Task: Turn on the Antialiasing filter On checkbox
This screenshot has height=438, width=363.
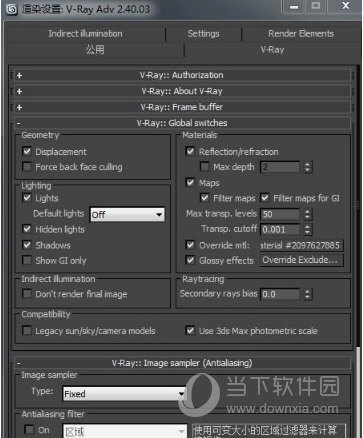Action: pyautogui.click(x=29, y=429)
